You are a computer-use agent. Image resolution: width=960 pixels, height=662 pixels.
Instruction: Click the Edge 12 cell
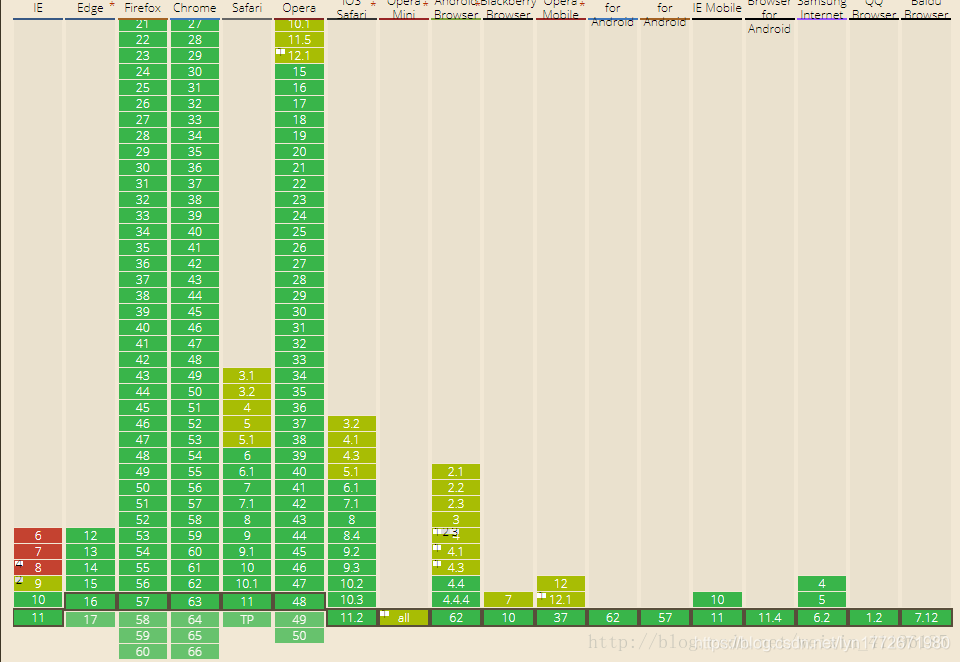pos(90,535)
